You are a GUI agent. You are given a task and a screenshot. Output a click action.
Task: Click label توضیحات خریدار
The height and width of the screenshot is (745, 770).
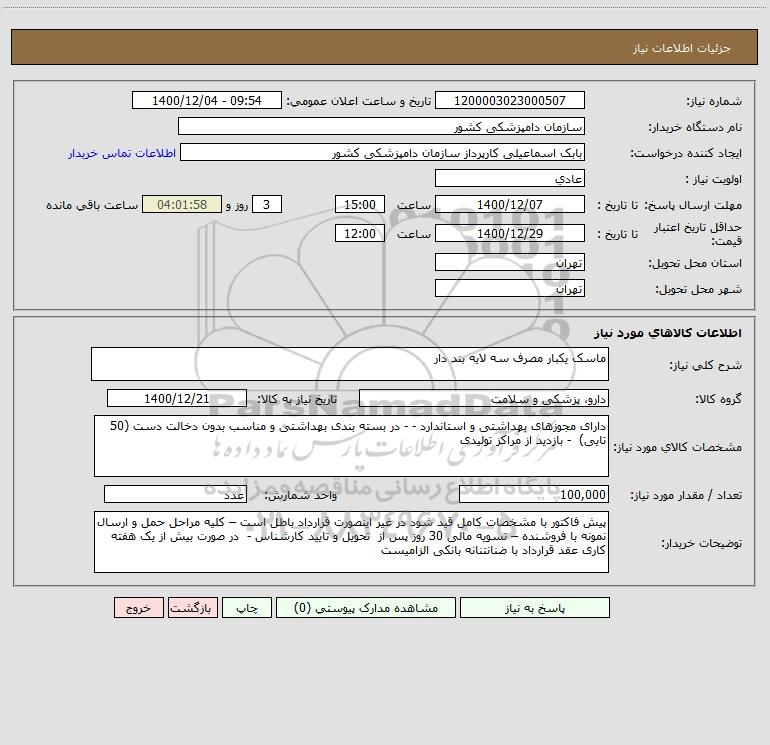(702, 544)
